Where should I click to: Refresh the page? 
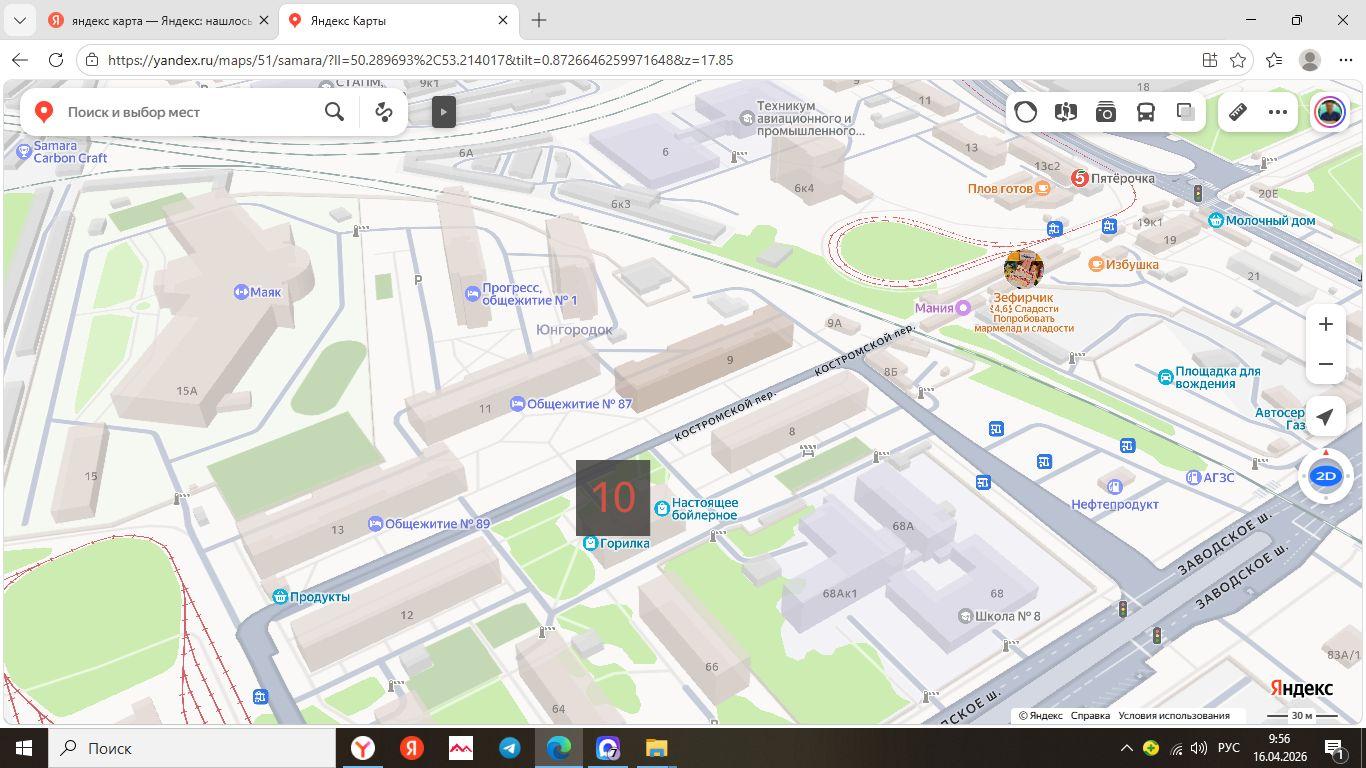(56, 60)
